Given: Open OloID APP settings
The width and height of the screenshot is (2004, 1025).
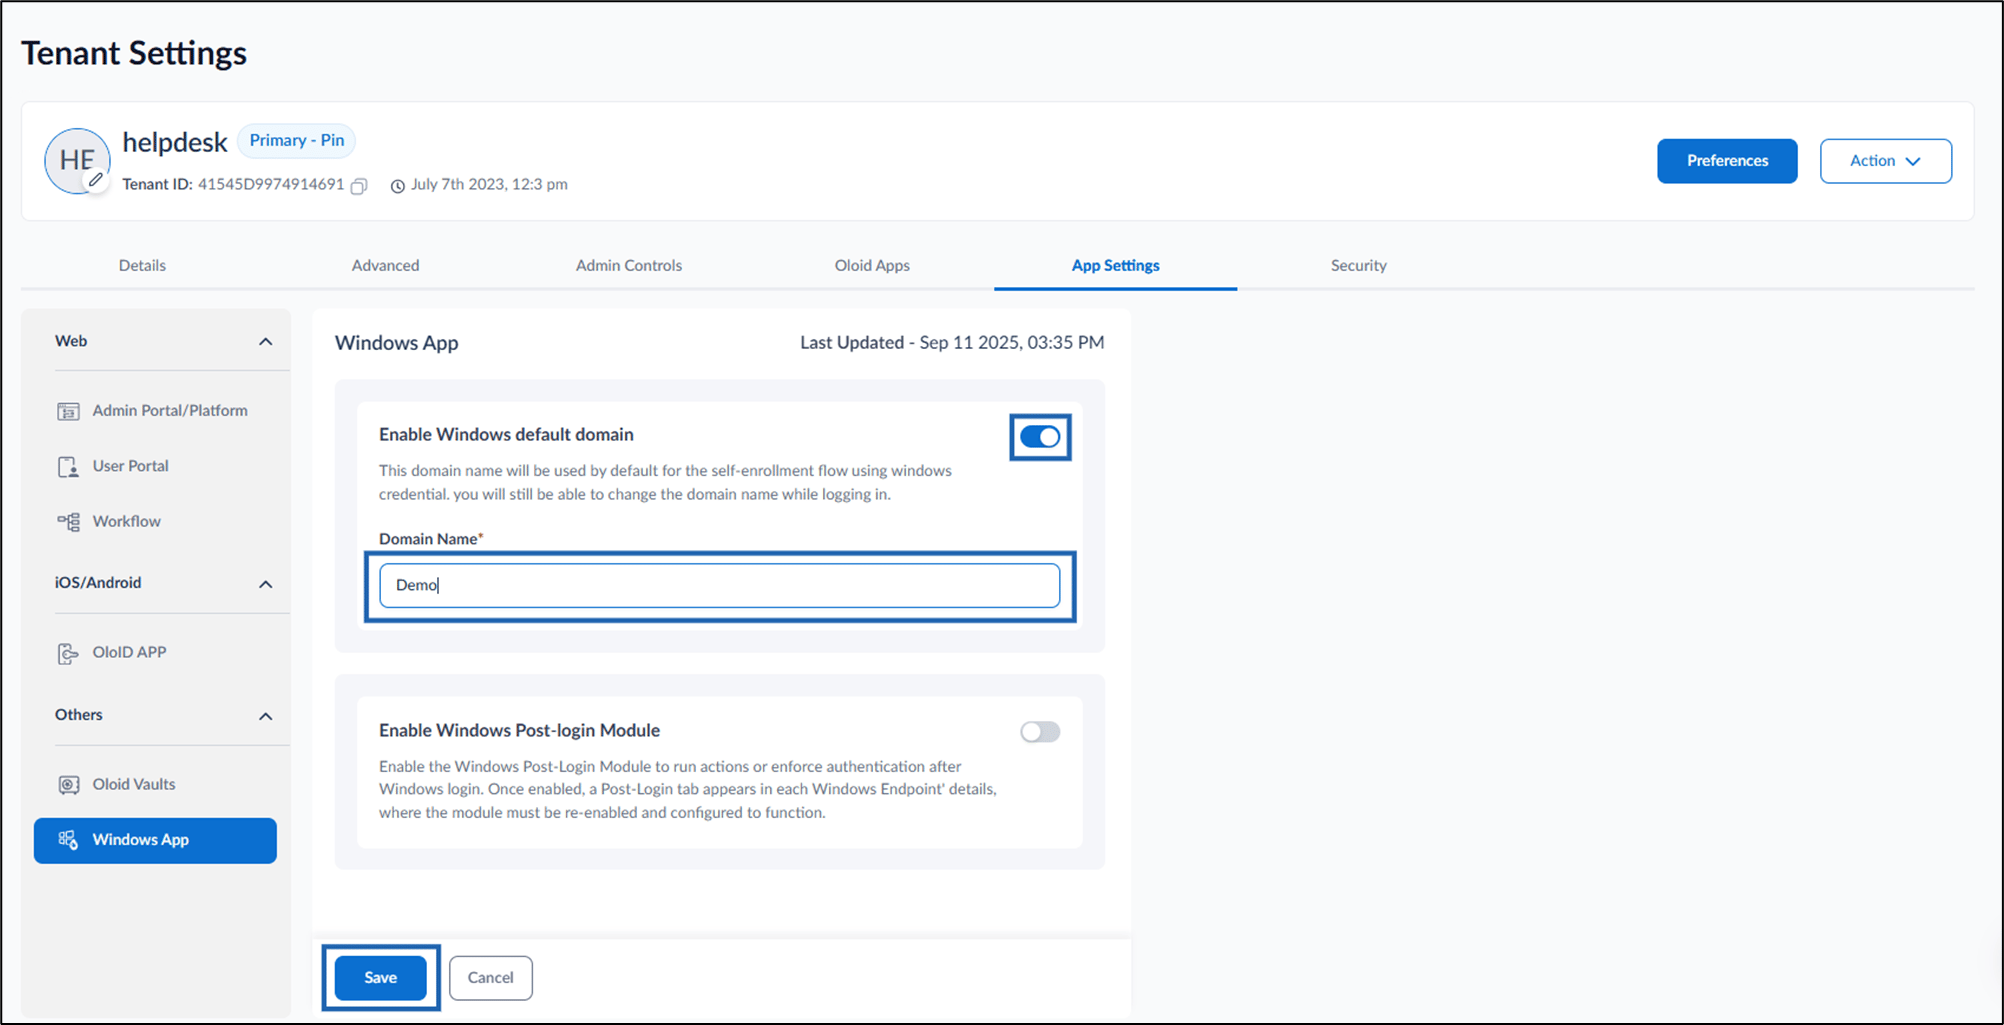Looking at the screenshot, I should click(x=154, y=653).
